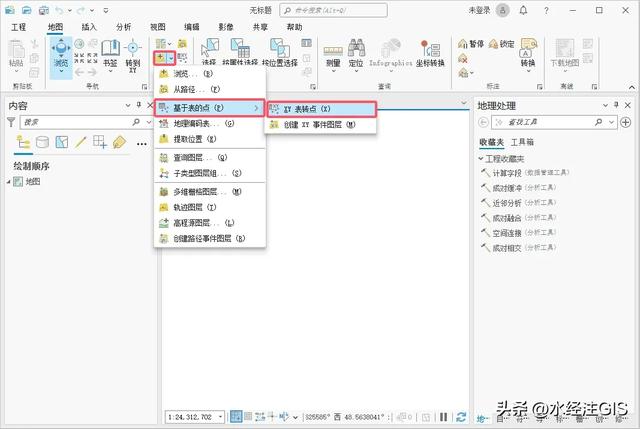640x429 pixels.
Task: Select Multidimensional Raster Layer (多维栅格图层...) entry
Action: click(210, 192)
